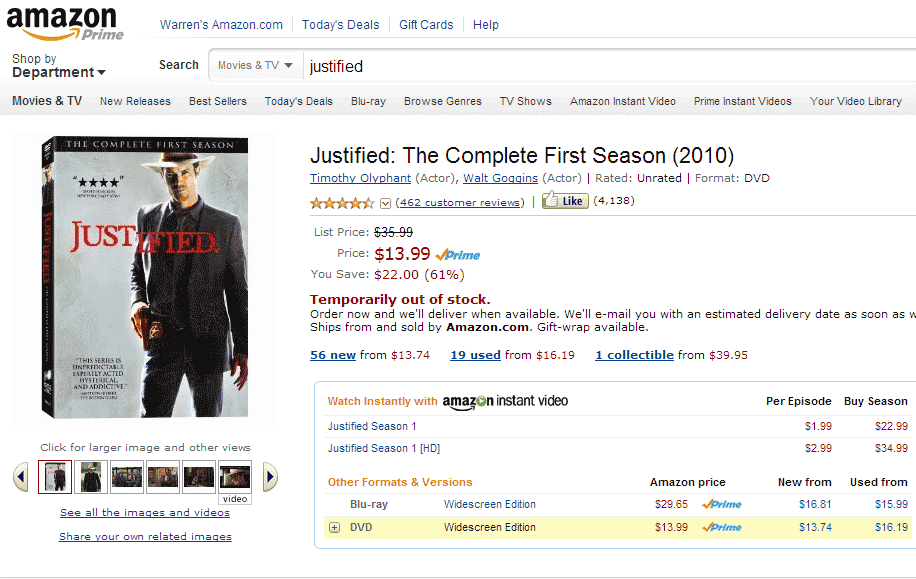This screenshot has height=579, width=916.
Task: Click the Facebook Like button
Action: point(565,201)
